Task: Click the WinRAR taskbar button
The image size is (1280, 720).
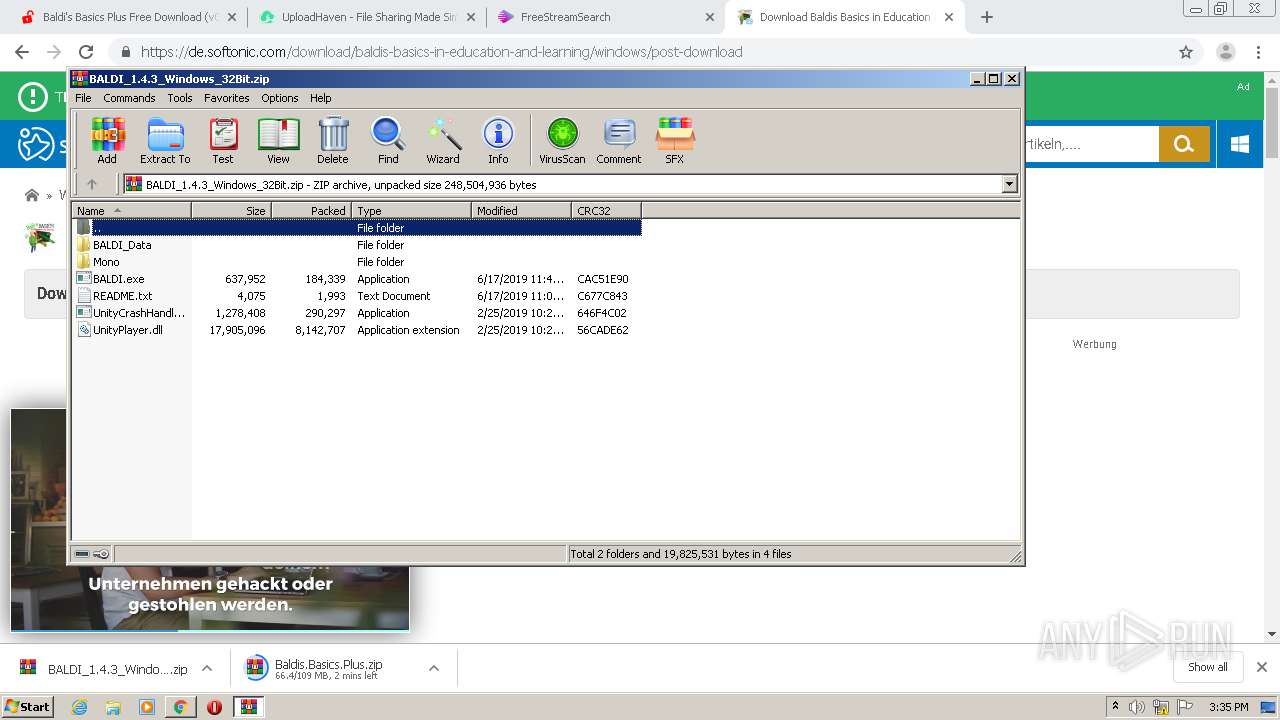Action: [248, 707]
